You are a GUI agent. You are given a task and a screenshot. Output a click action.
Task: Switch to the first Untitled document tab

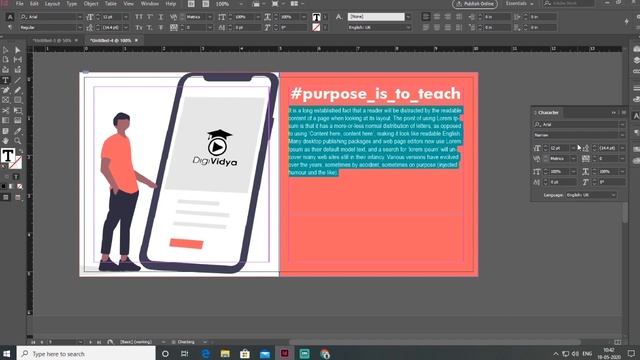point(52,40)
